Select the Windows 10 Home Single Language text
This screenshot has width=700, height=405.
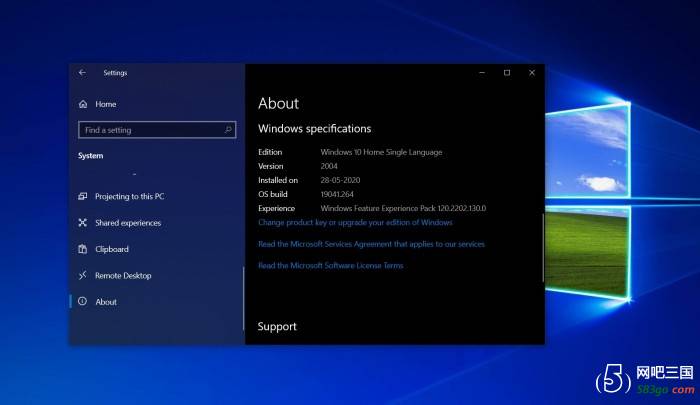pyautogui.click(x=381, y=152)
